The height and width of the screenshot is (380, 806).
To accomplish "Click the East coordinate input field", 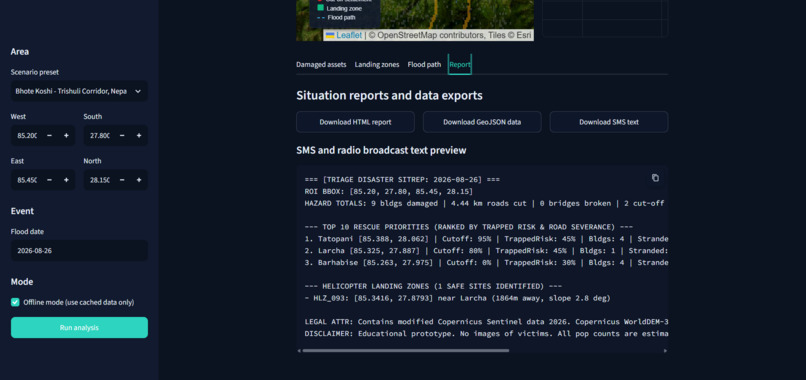I will click(27, 180).
